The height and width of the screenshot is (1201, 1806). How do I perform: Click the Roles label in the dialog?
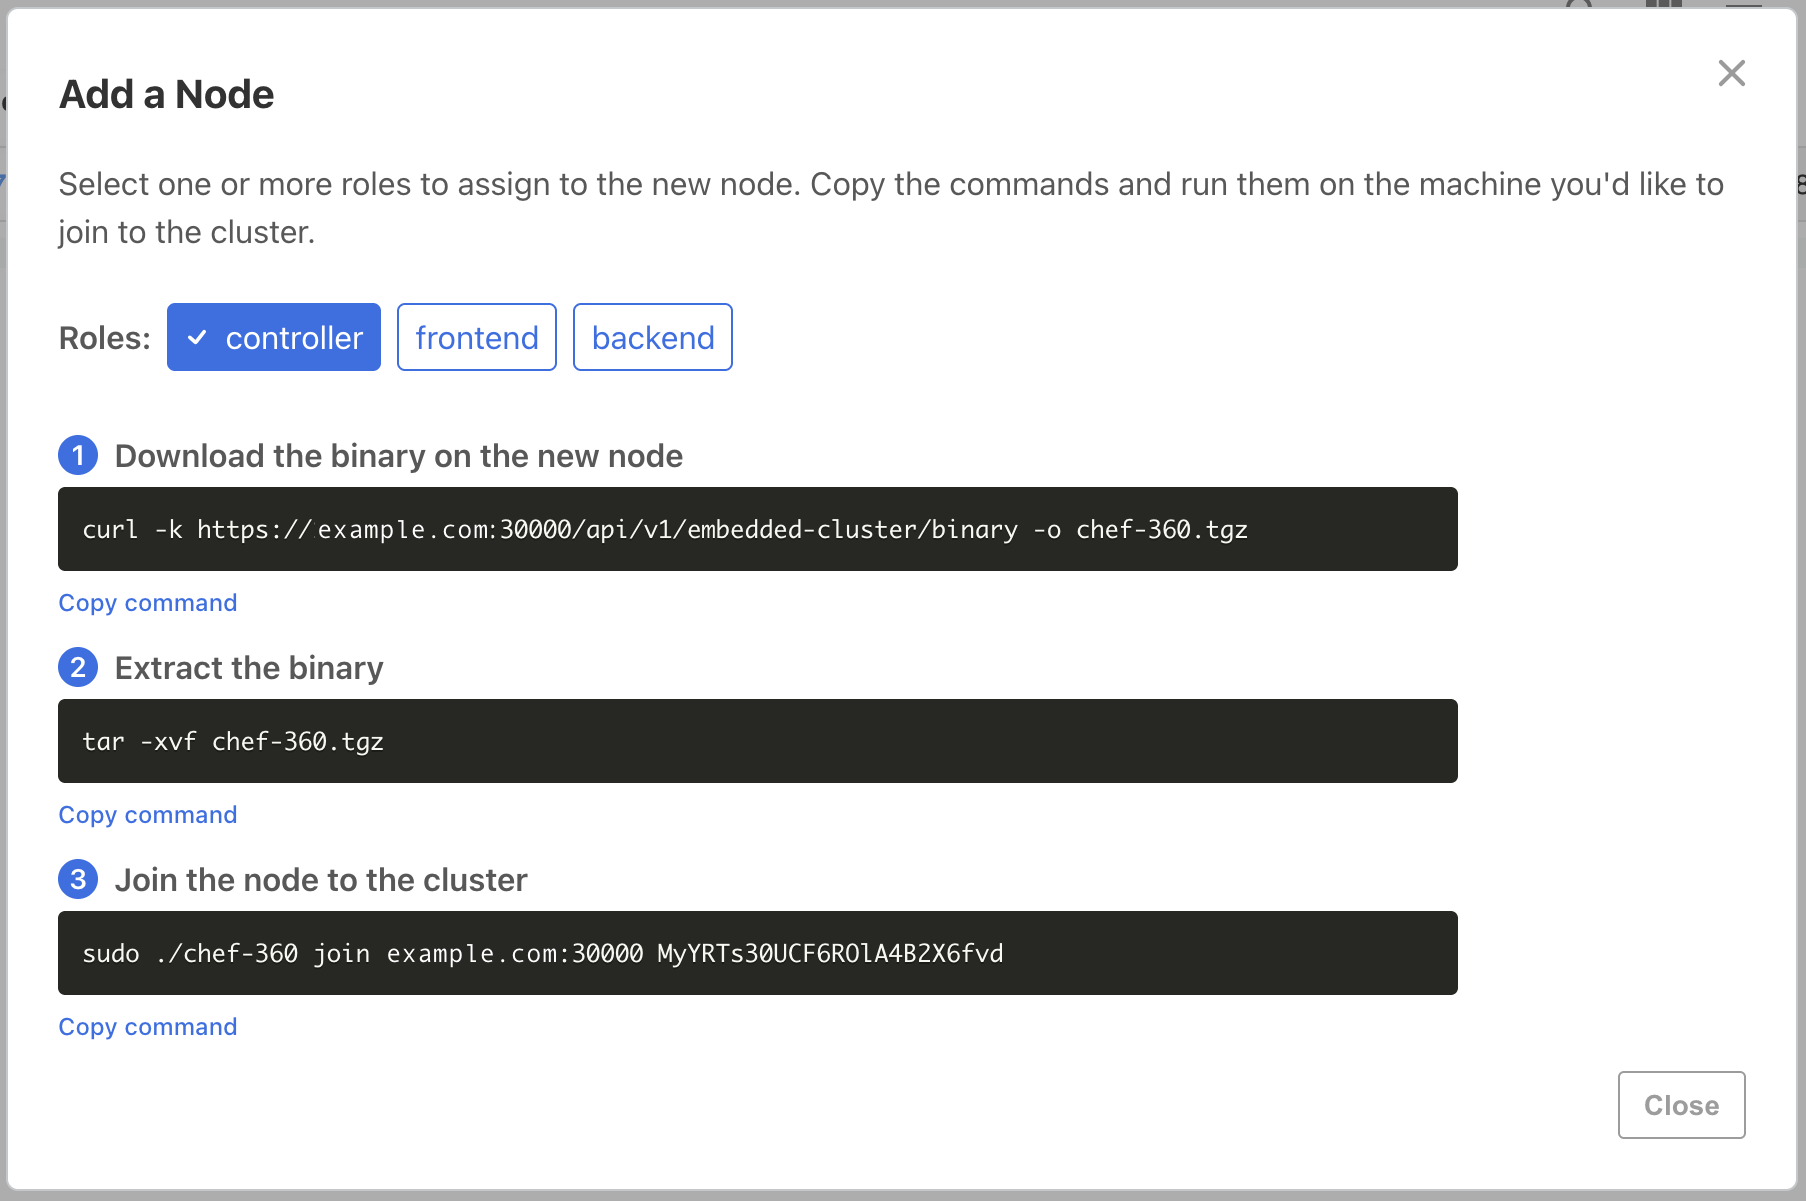click(x=103, y=337)
